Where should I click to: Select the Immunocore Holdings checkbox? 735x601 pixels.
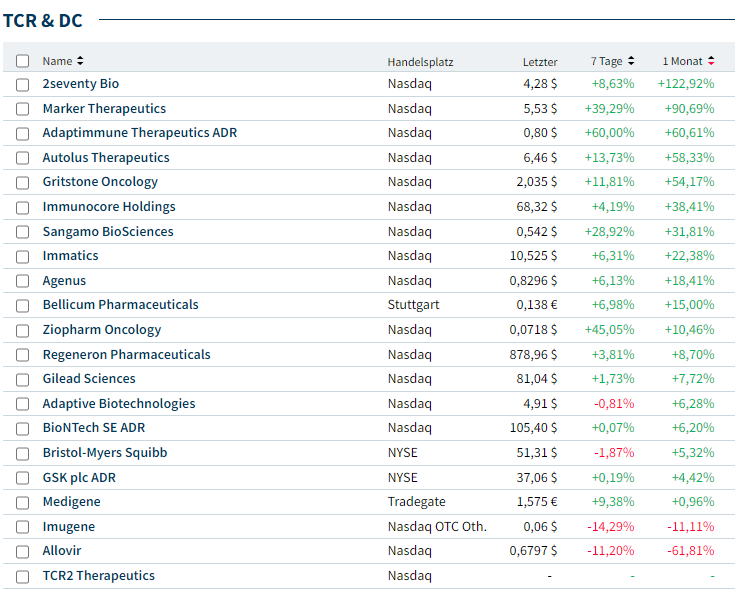[23, 207]
